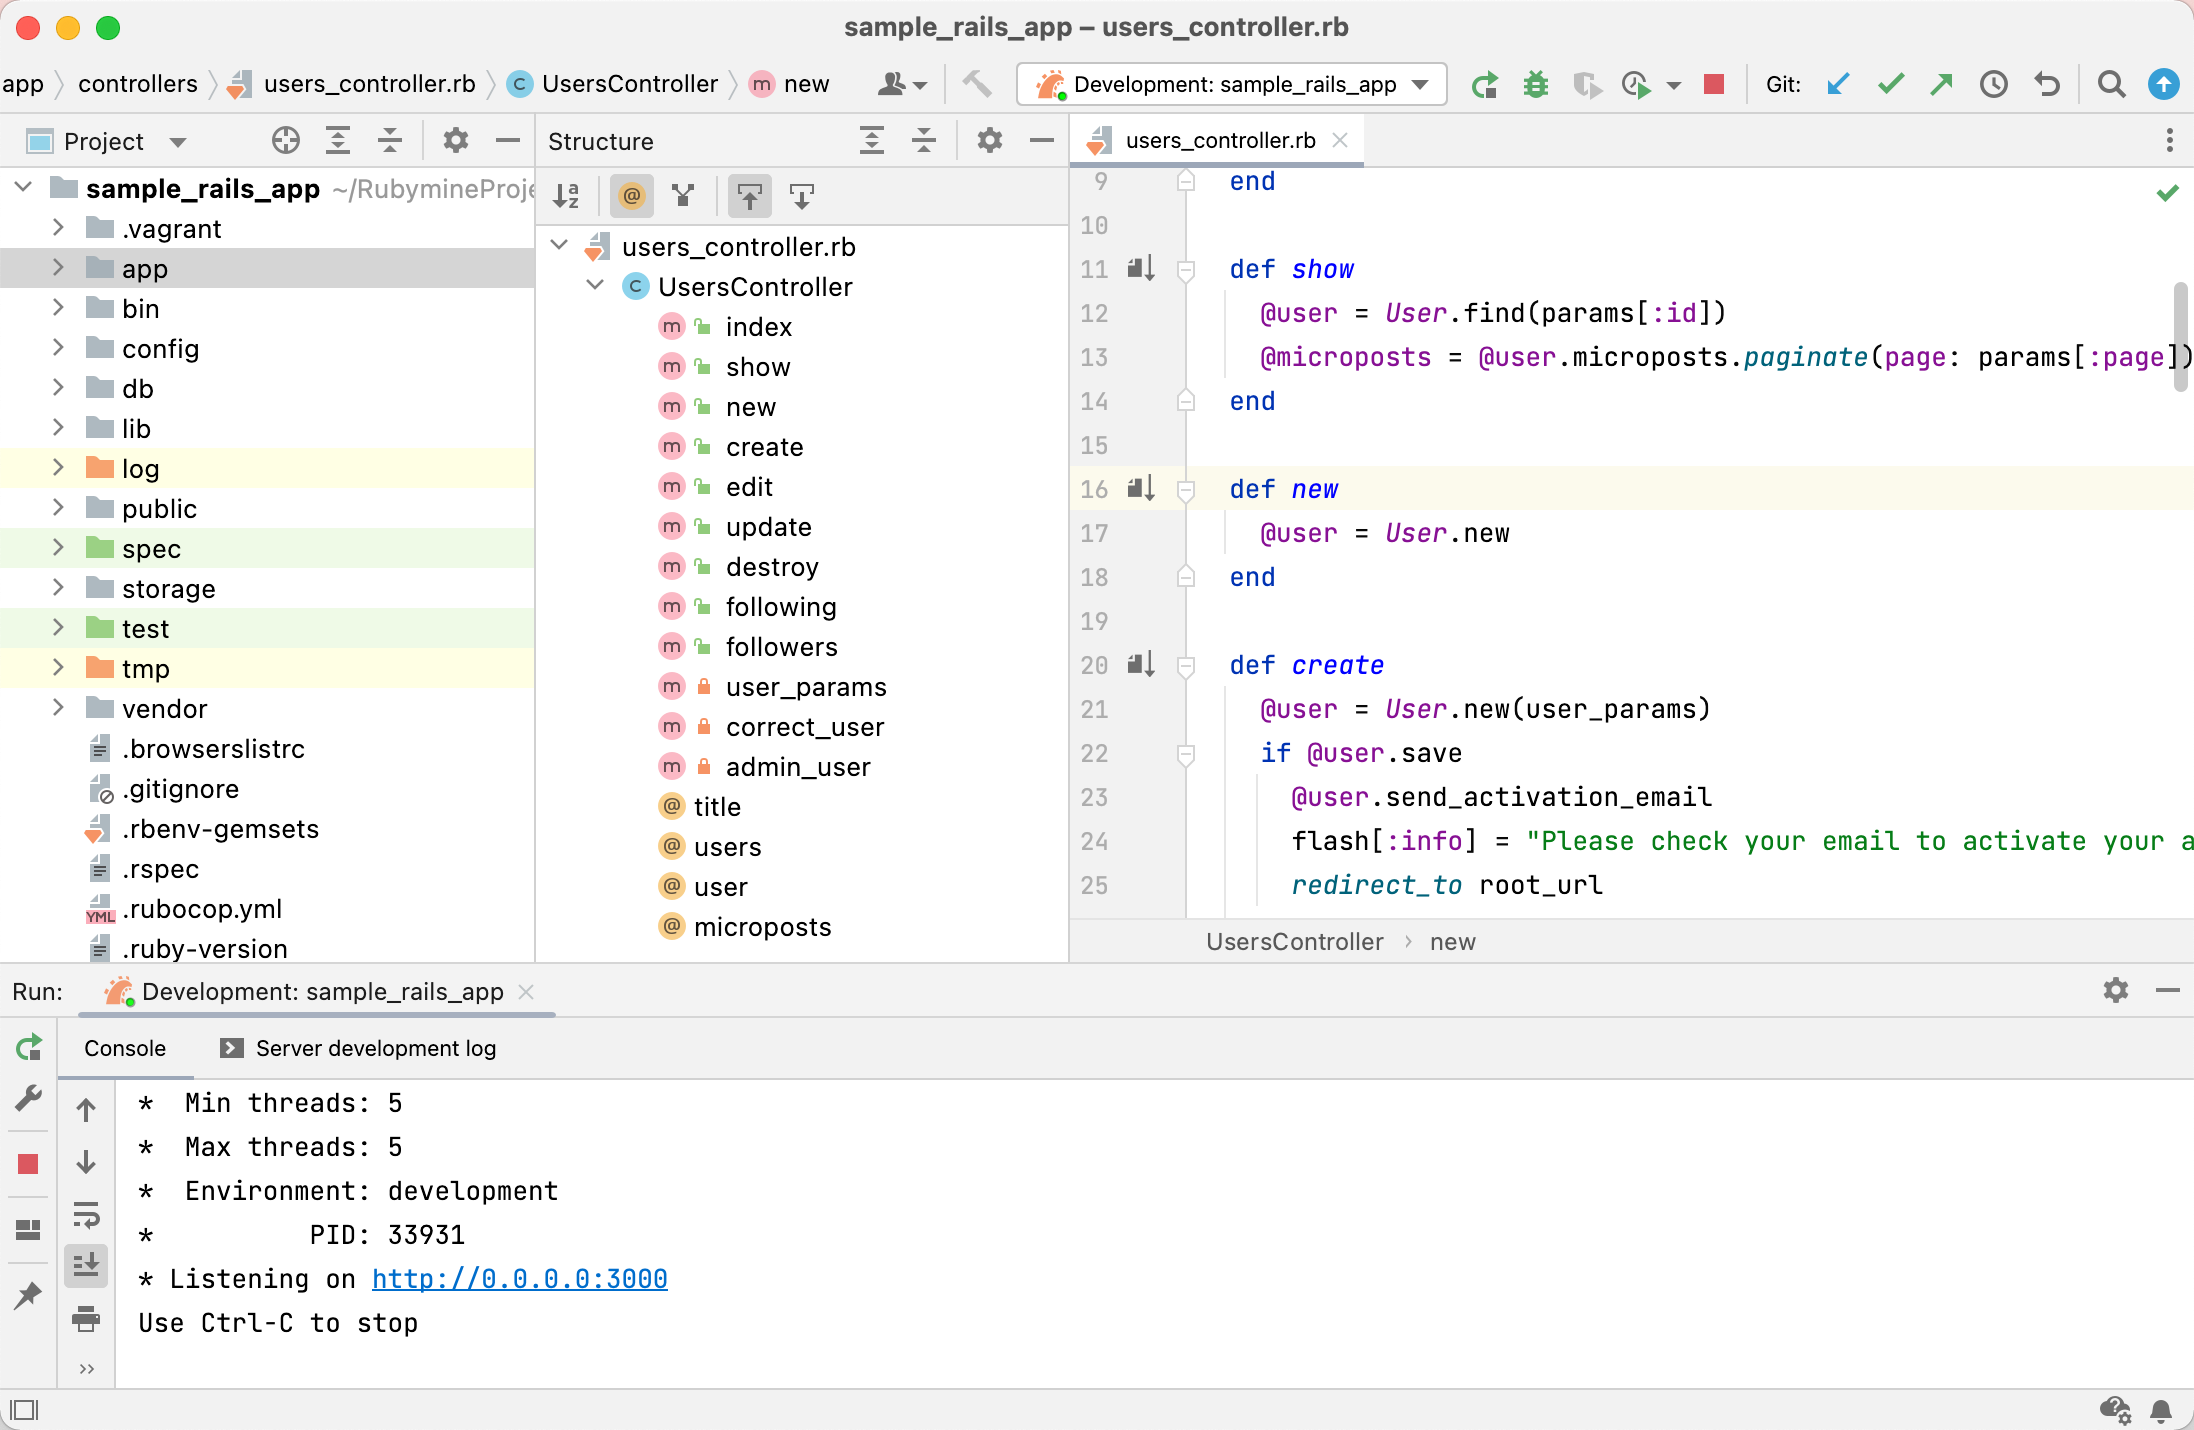2194x1430 pixels.
Task: Click the build hammer icon
Action: pyautogui.click(x=977, y=84)
